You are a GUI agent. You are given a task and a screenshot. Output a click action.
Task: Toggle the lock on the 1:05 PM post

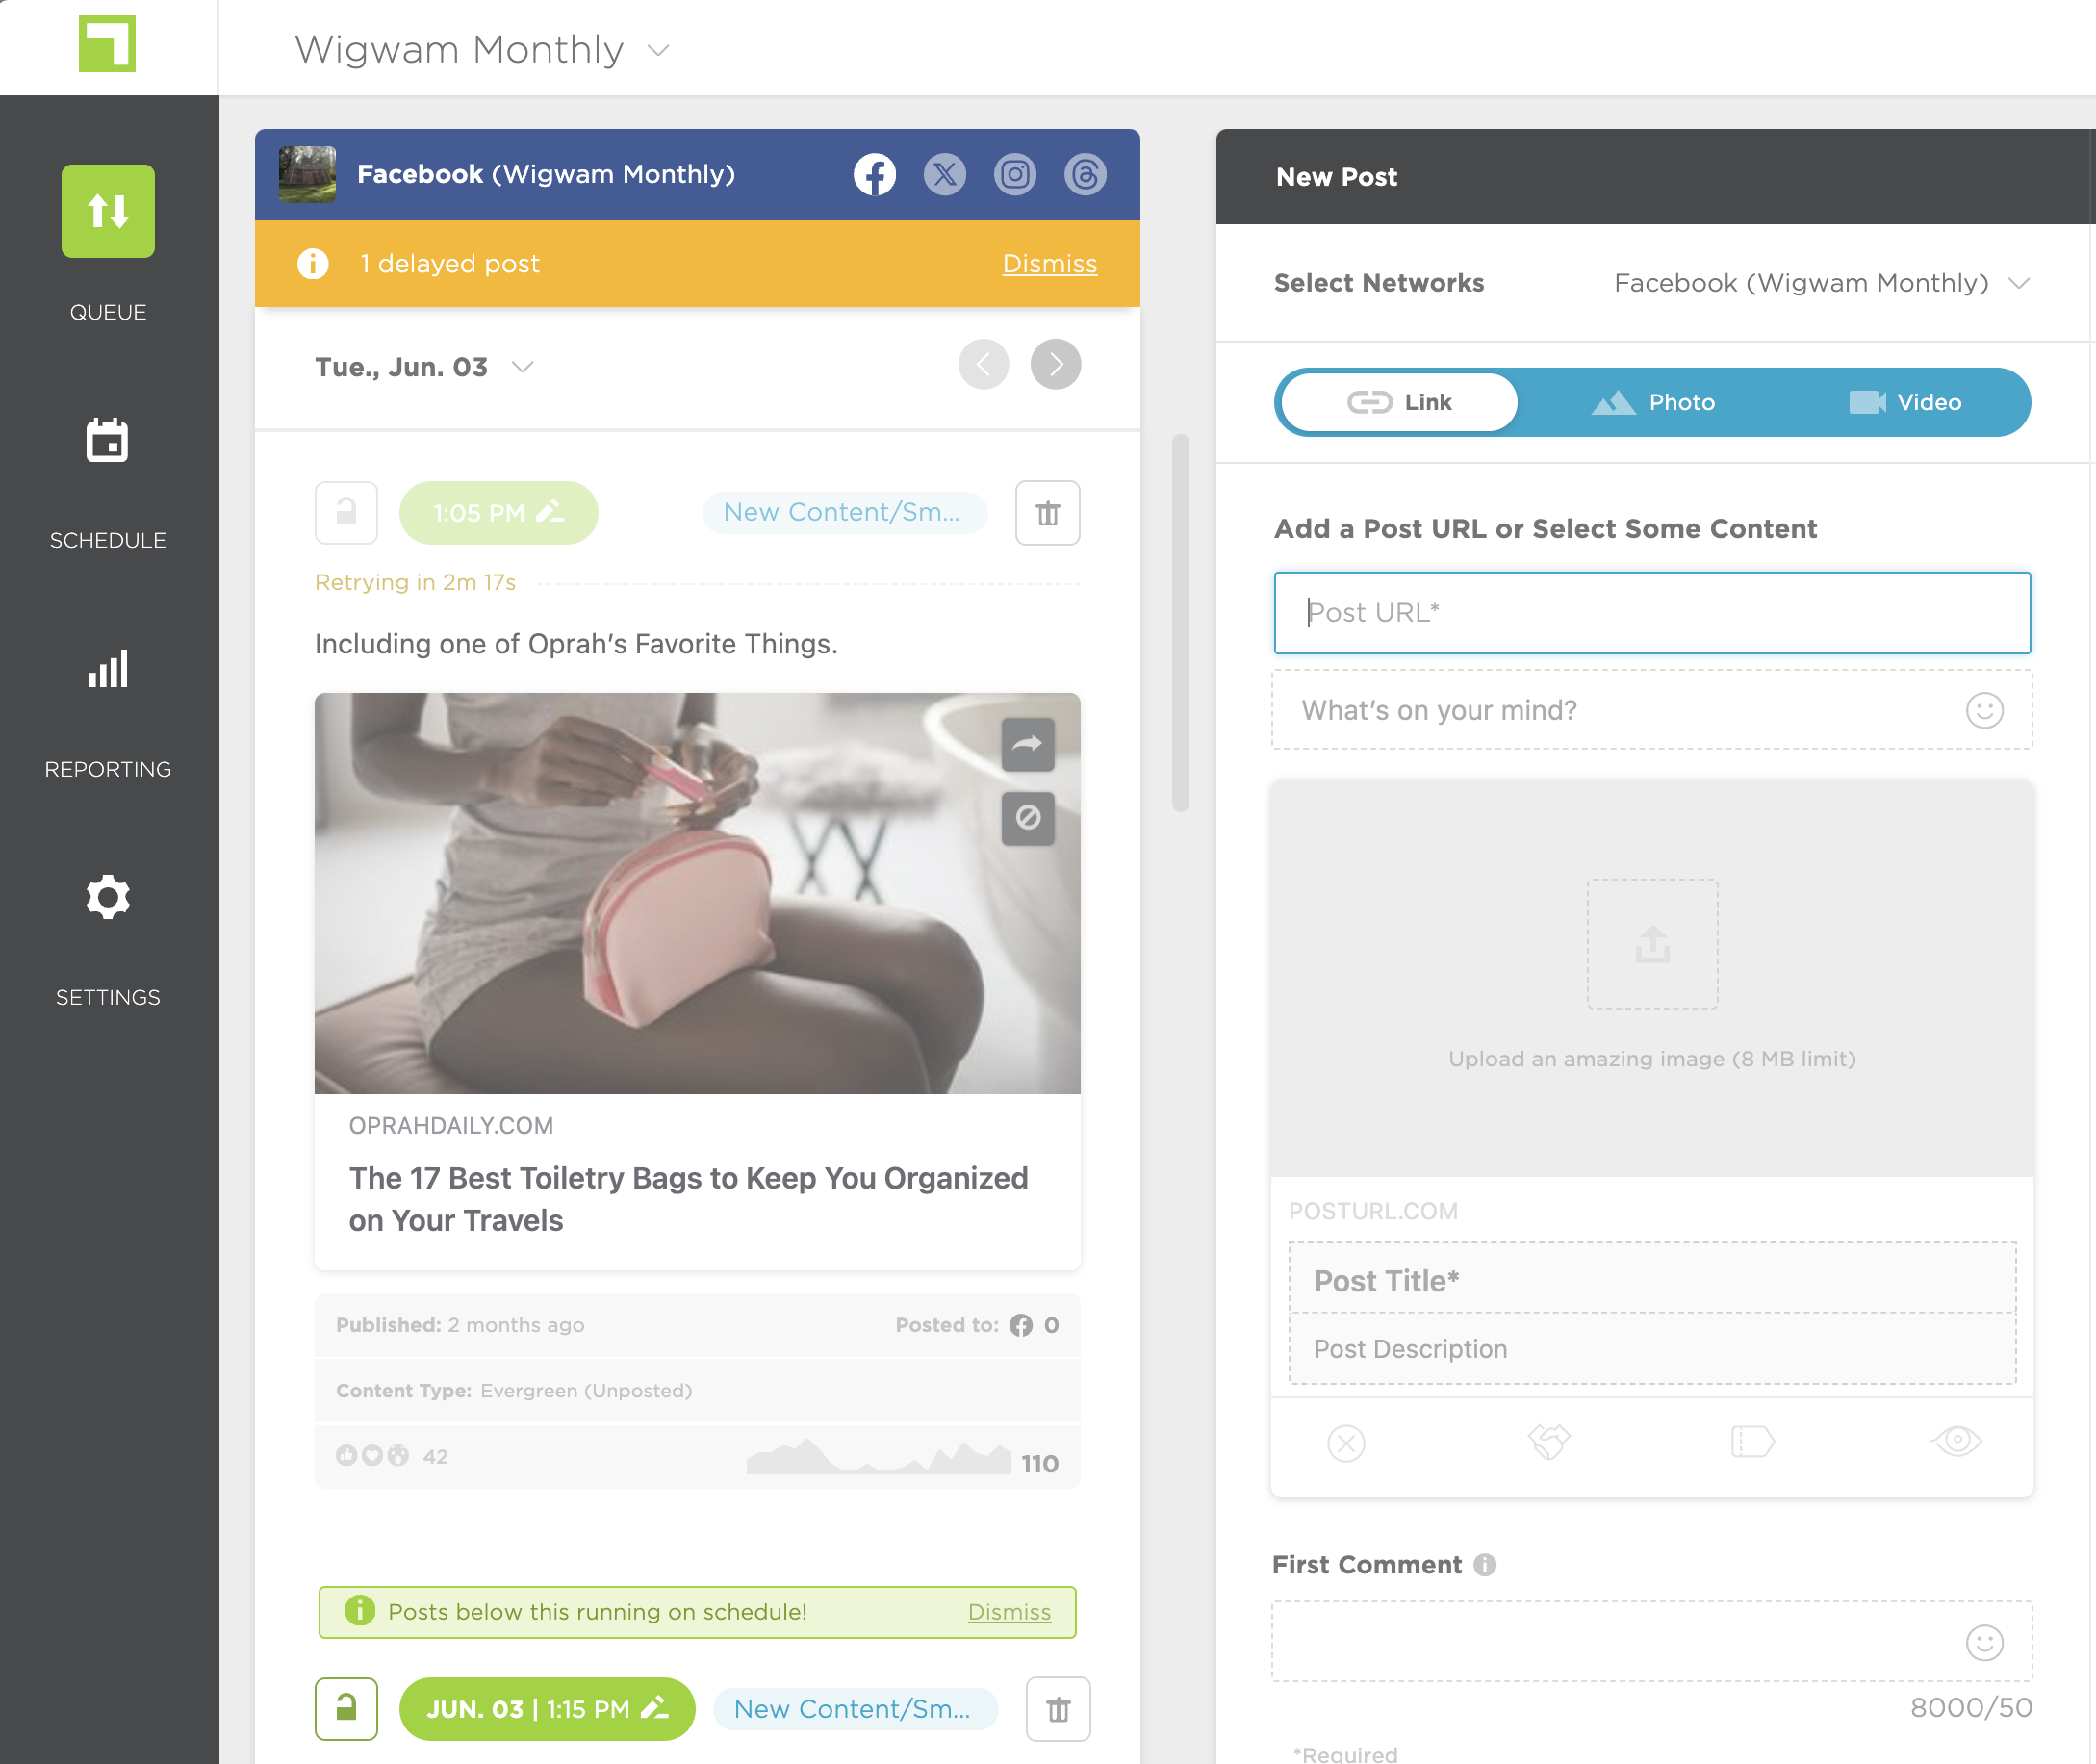[x=346, y=513]
